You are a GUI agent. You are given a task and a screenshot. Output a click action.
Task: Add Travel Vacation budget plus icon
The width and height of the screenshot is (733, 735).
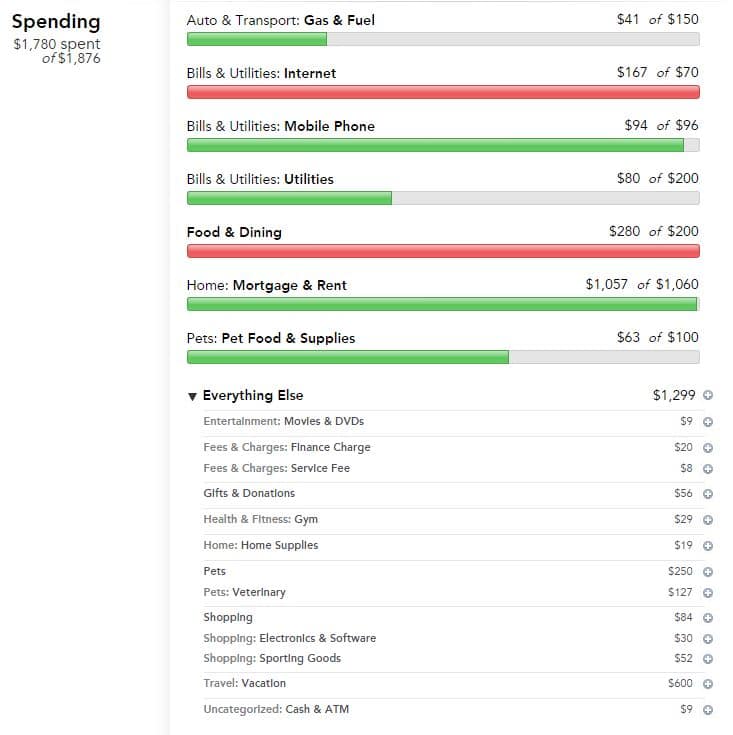point(708,684)
